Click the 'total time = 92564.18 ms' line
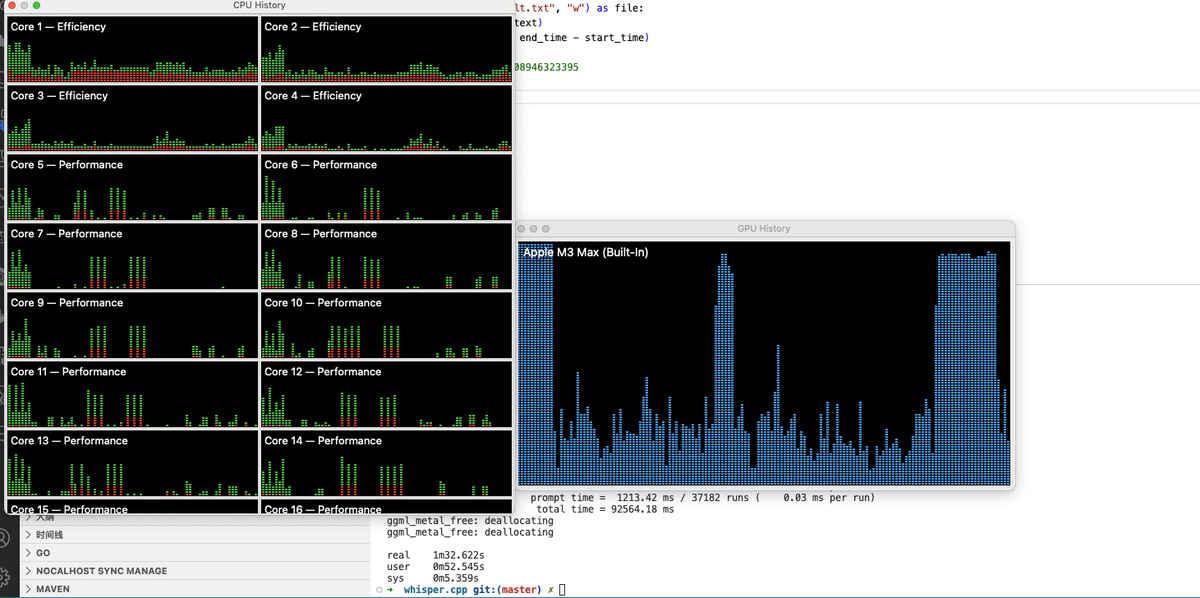The height and width of the screenshot is (598, 1200). pyautogui.click(x=605, y=510)
